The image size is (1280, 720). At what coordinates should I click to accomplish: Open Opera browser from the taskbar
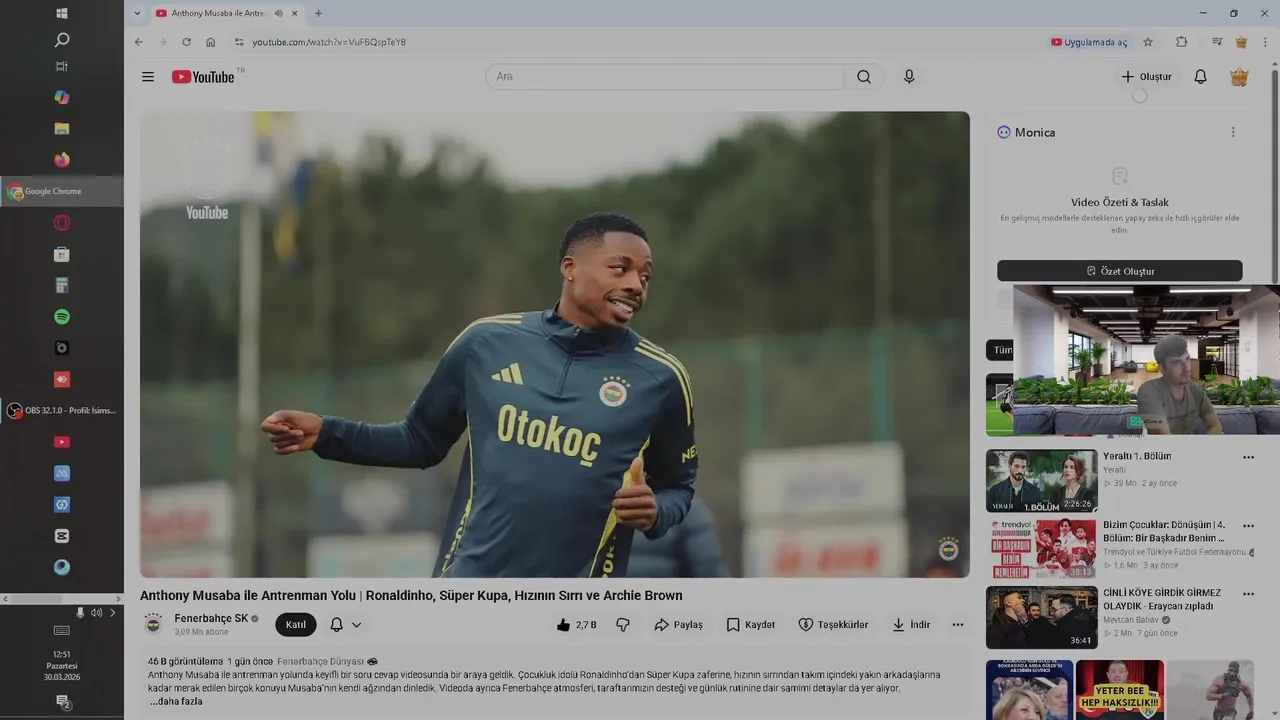[x=62, y=223]
